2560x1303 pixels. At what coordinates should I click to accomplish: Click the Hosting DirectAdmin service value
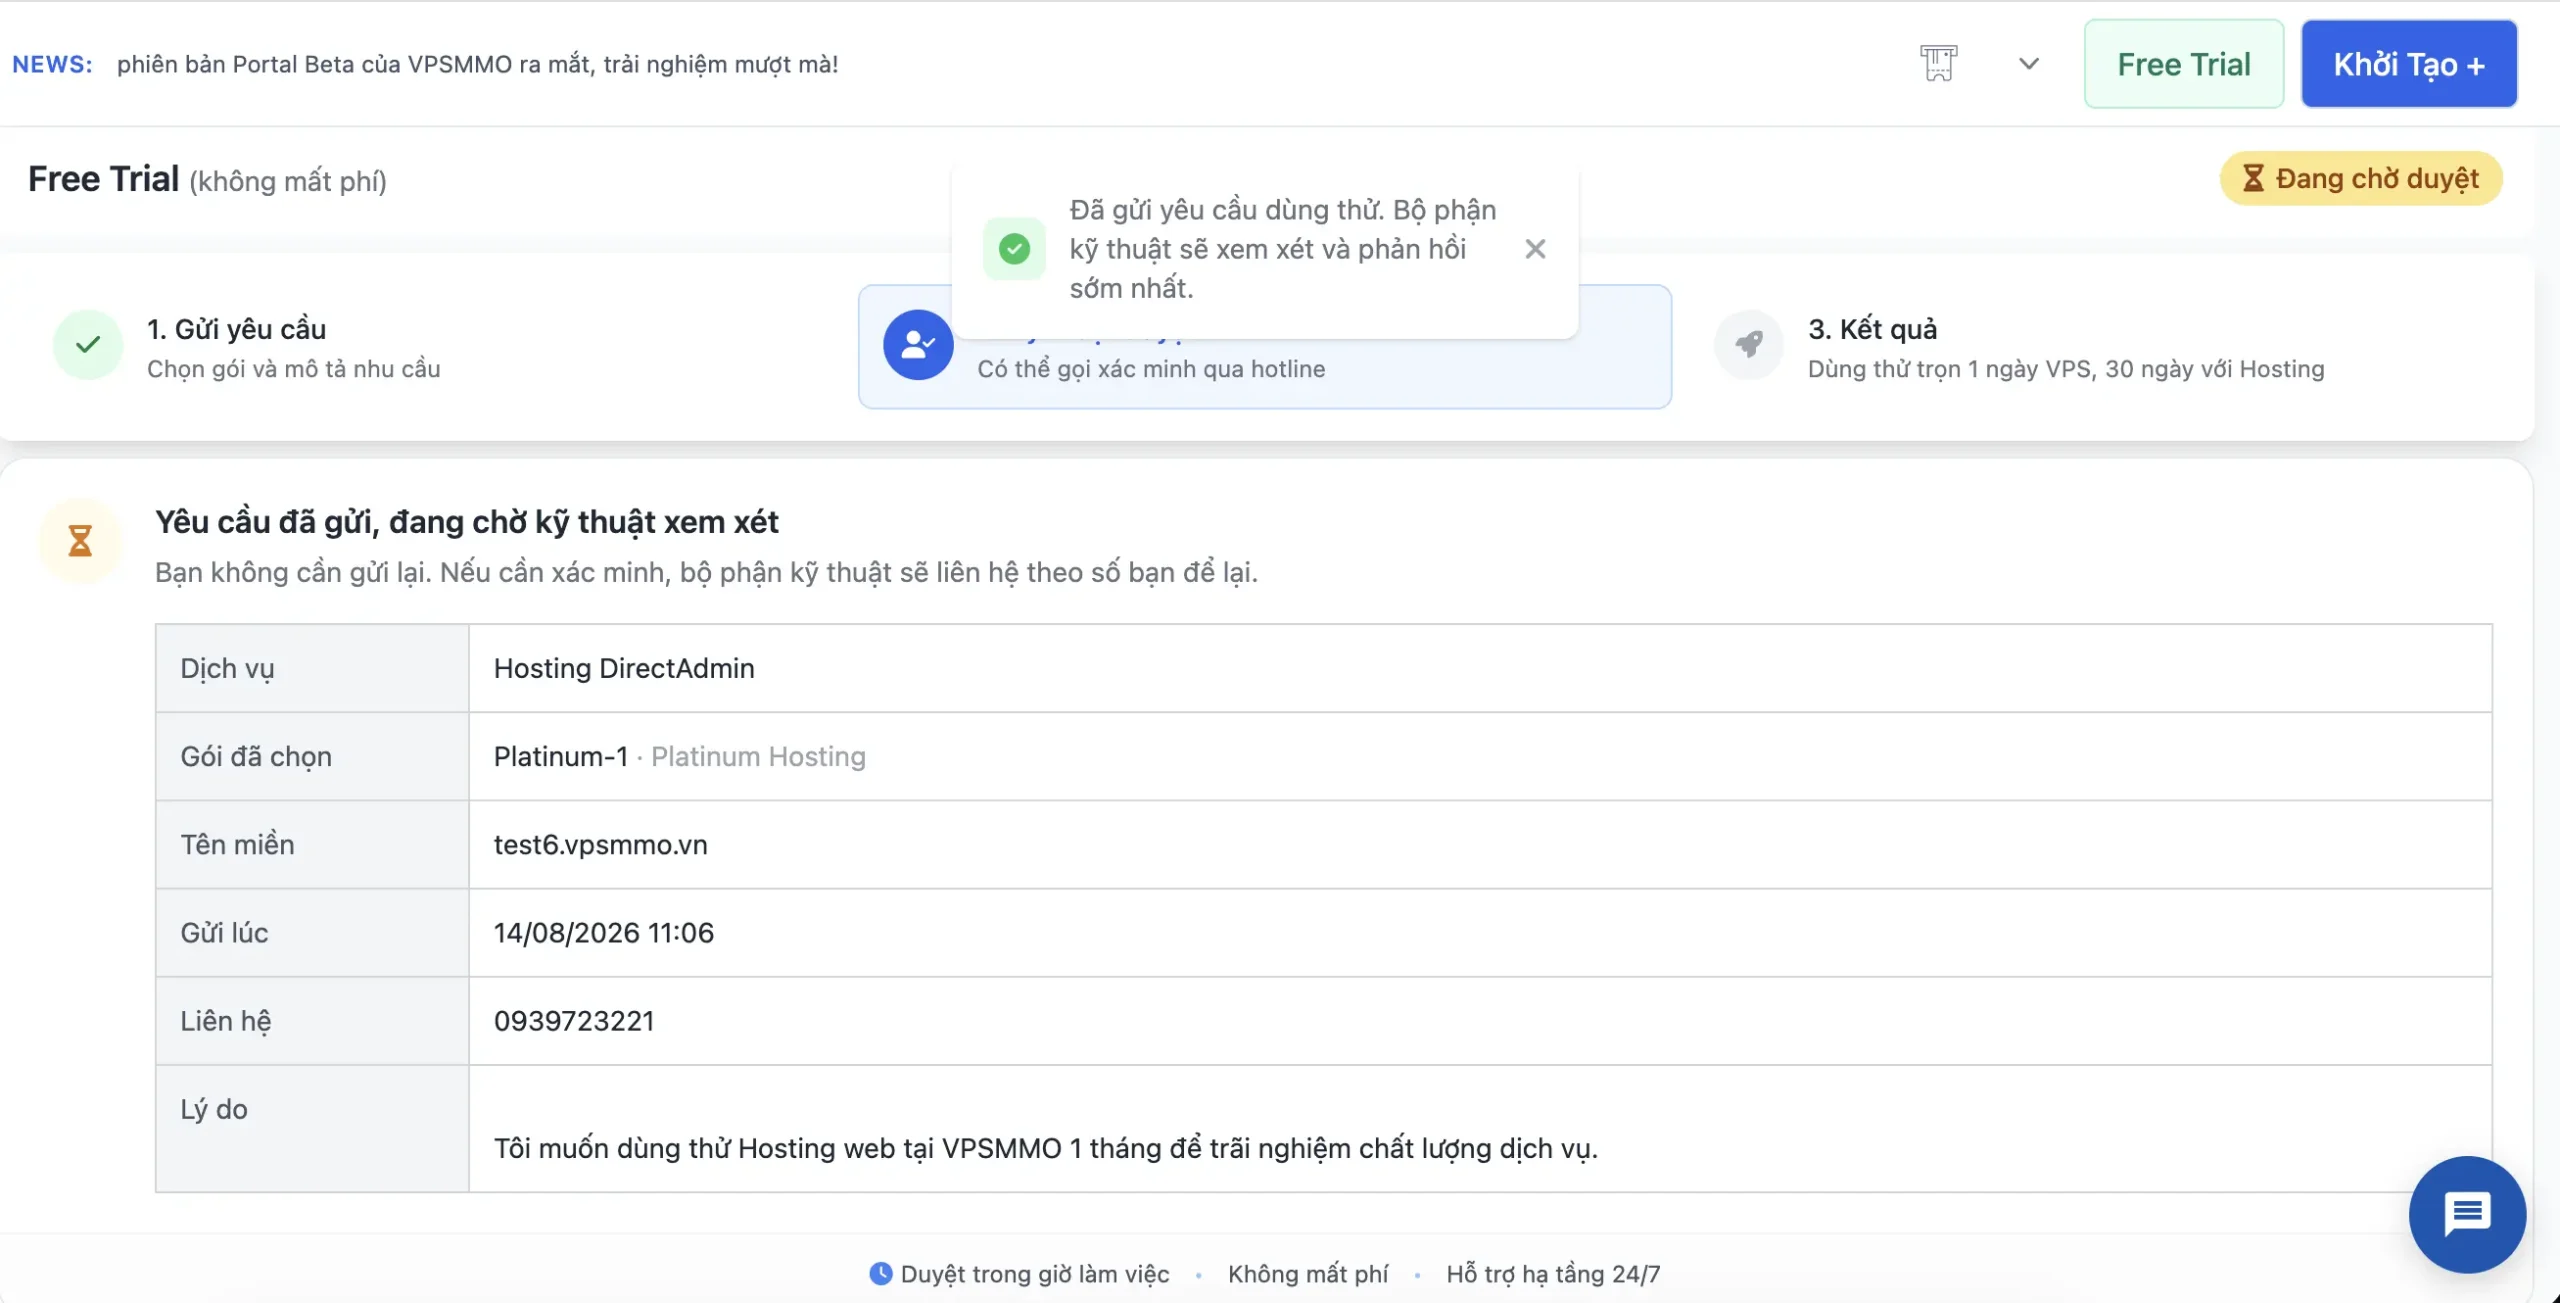pos(624,668)
